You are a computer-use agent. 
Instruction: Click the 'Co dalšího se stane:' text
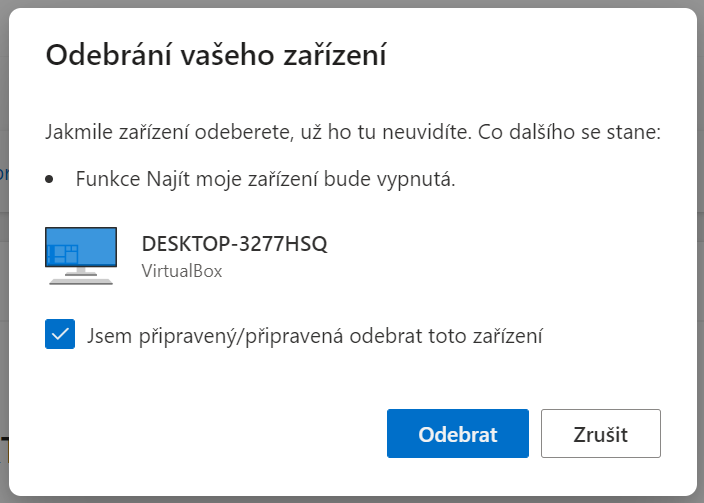click(x=569, y=132)
